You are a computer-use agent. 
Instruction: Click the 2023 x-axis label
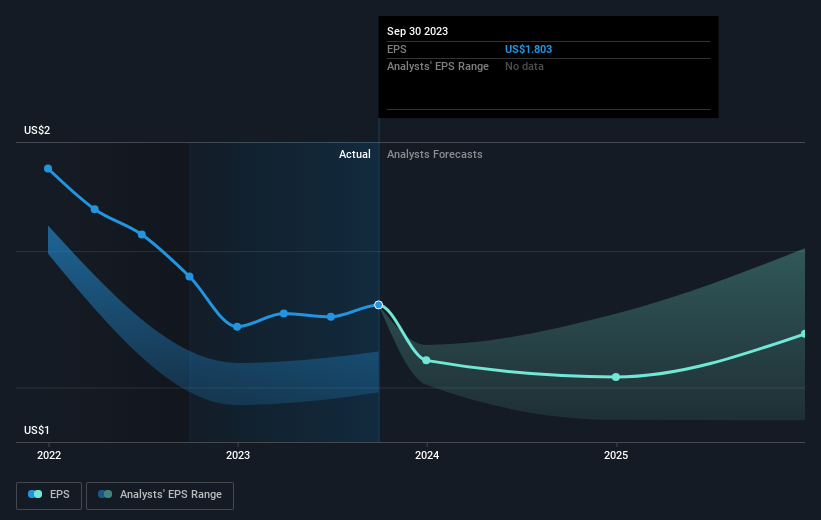(x=238, y=455)
